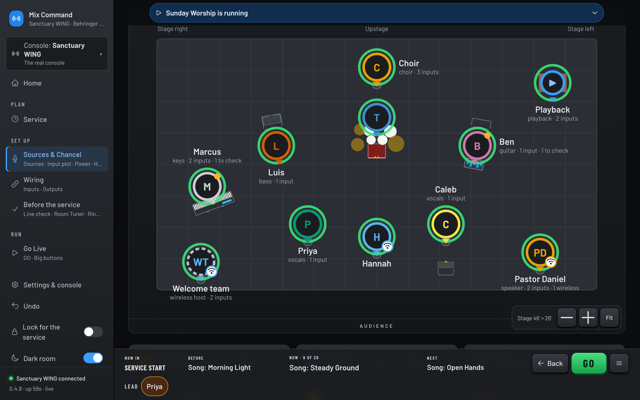Image resolution: width=640 pixels, height=400 pixels.
Task: Open the Console Sanctuary WING selector
Action: tap(57, 54)
